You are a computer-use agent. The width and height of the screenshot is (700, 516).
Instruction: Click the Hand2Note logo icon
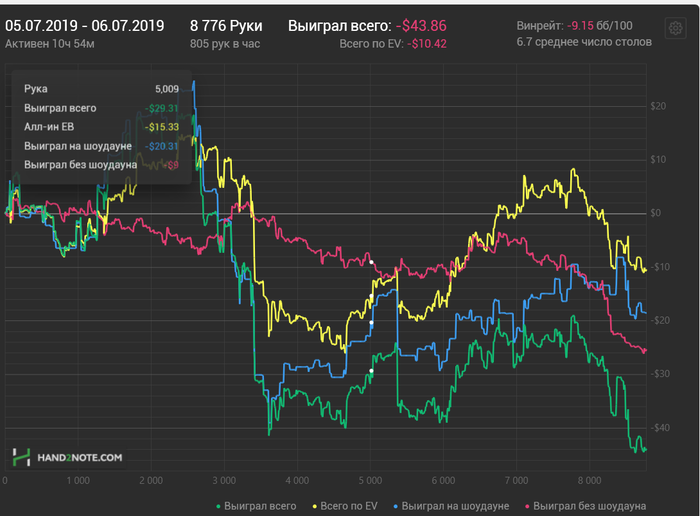[22, 457]
